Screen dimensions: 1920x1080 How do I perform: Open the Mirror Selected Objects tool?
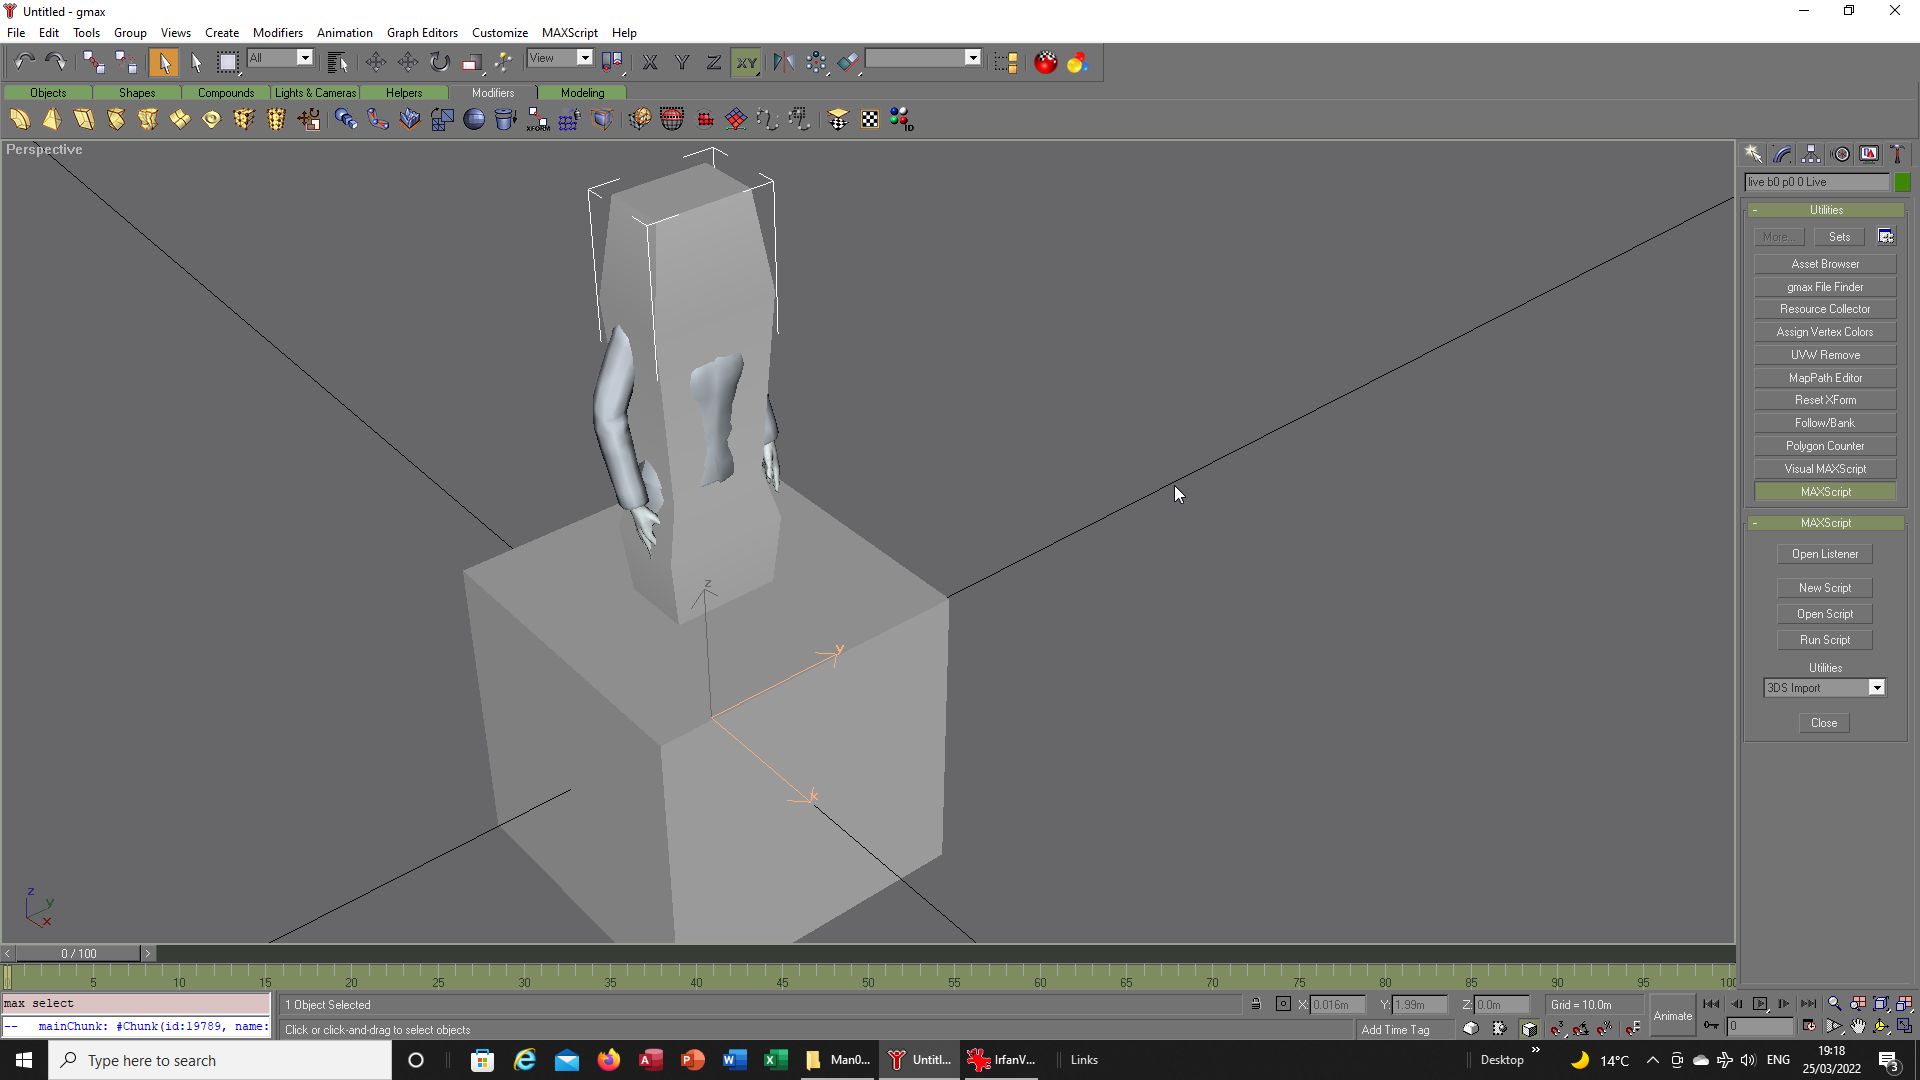tap(783, 62)
